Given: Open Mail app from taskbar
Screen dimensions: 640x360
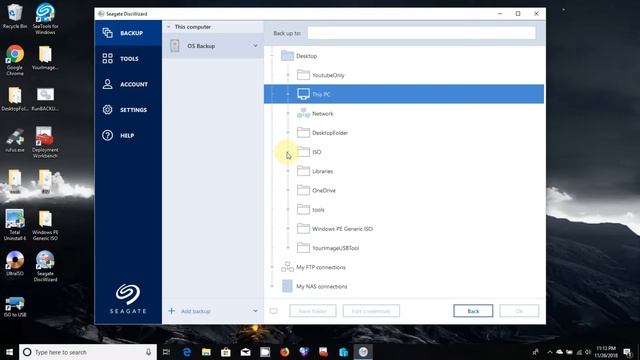Looking at the screenshot, I should coord(245,352).
